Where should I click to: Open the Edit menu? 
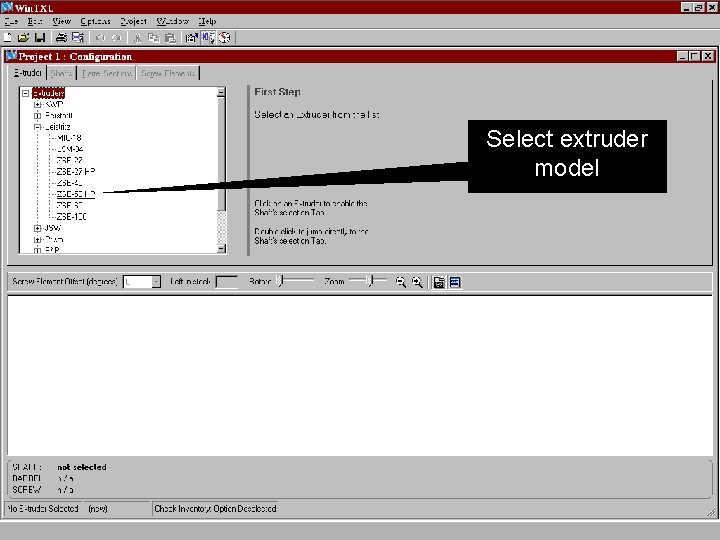35,21
